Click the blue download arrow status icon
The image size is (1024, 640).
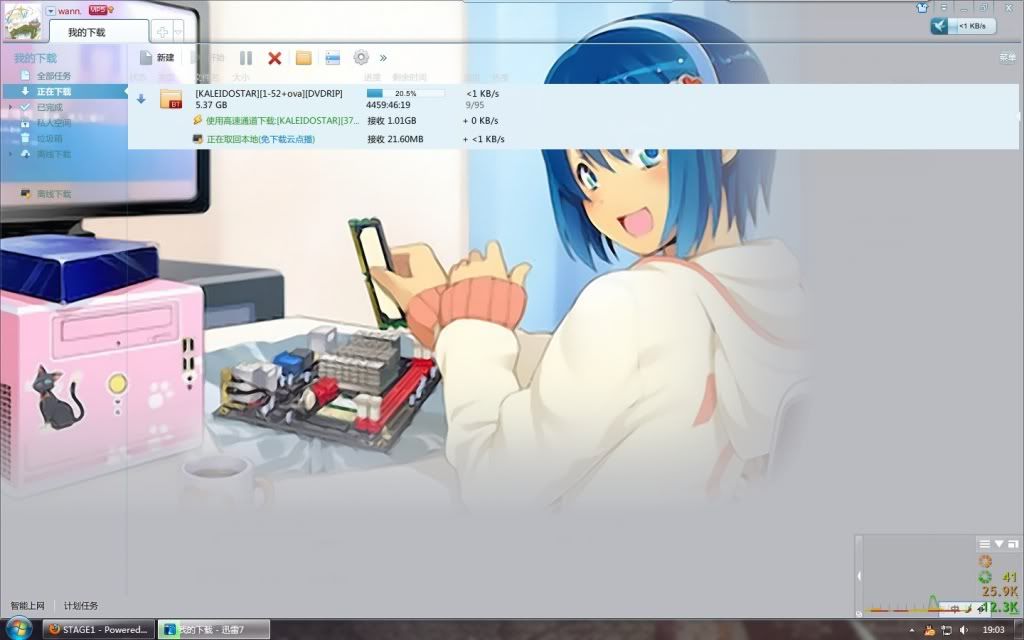[x=141, y=99]
